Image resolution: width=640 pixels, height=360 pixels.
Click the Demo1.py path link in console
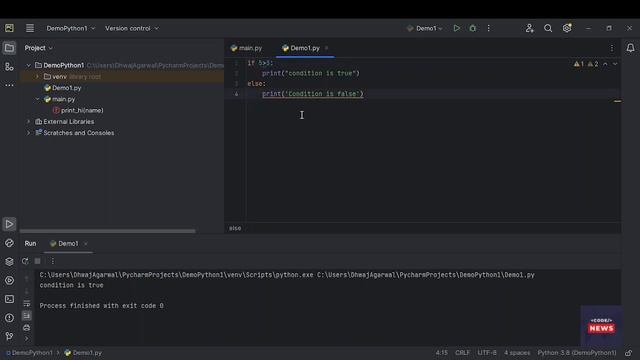[x=426, y=275]
